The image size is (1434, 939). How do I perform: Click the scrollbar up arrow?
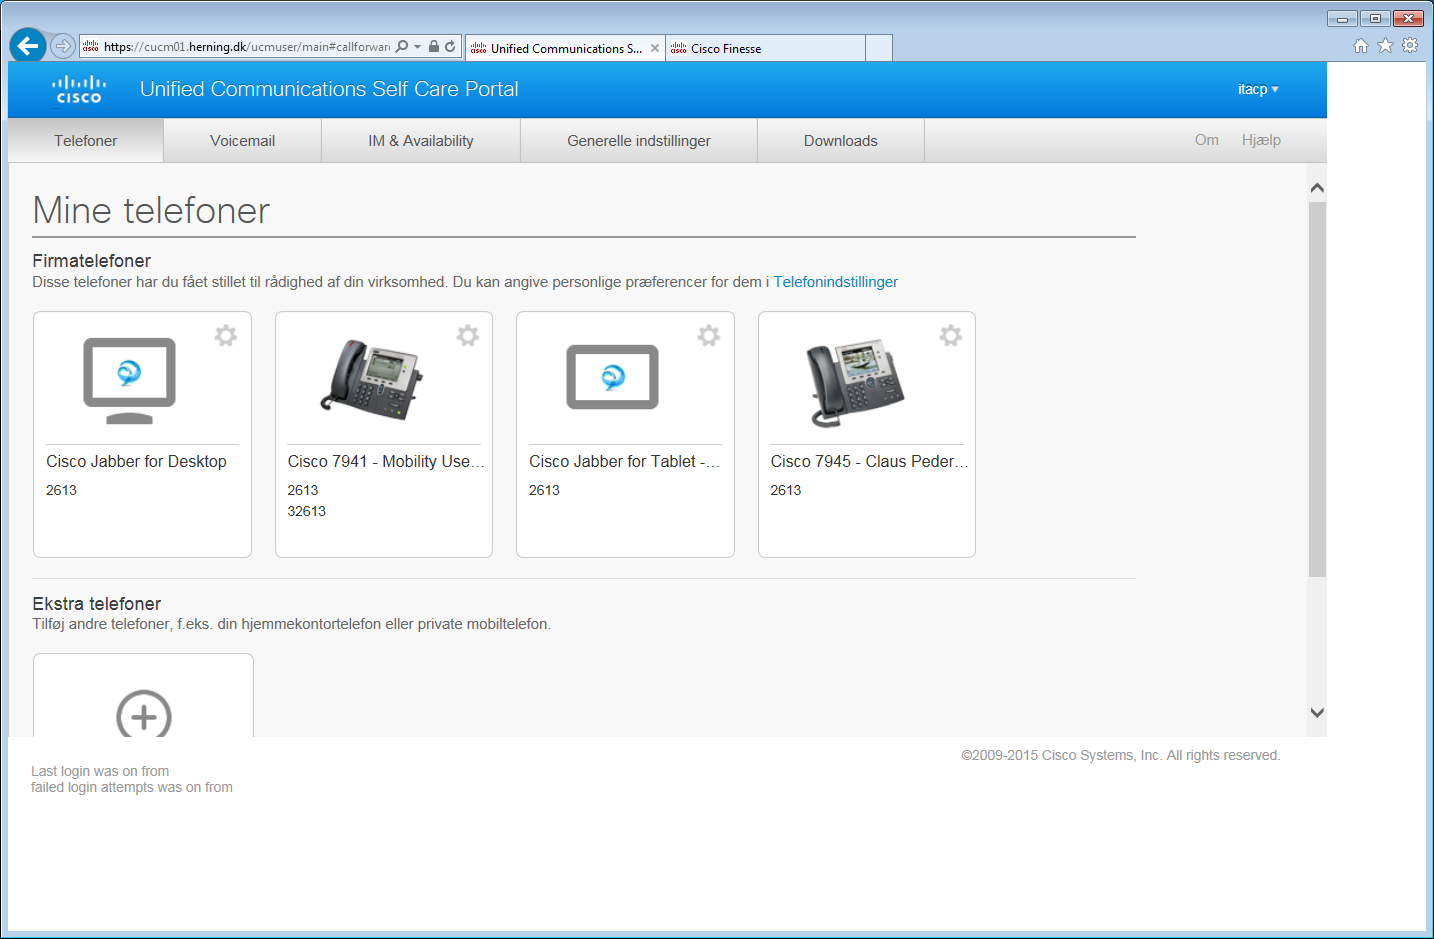[x=1317, y=188]
